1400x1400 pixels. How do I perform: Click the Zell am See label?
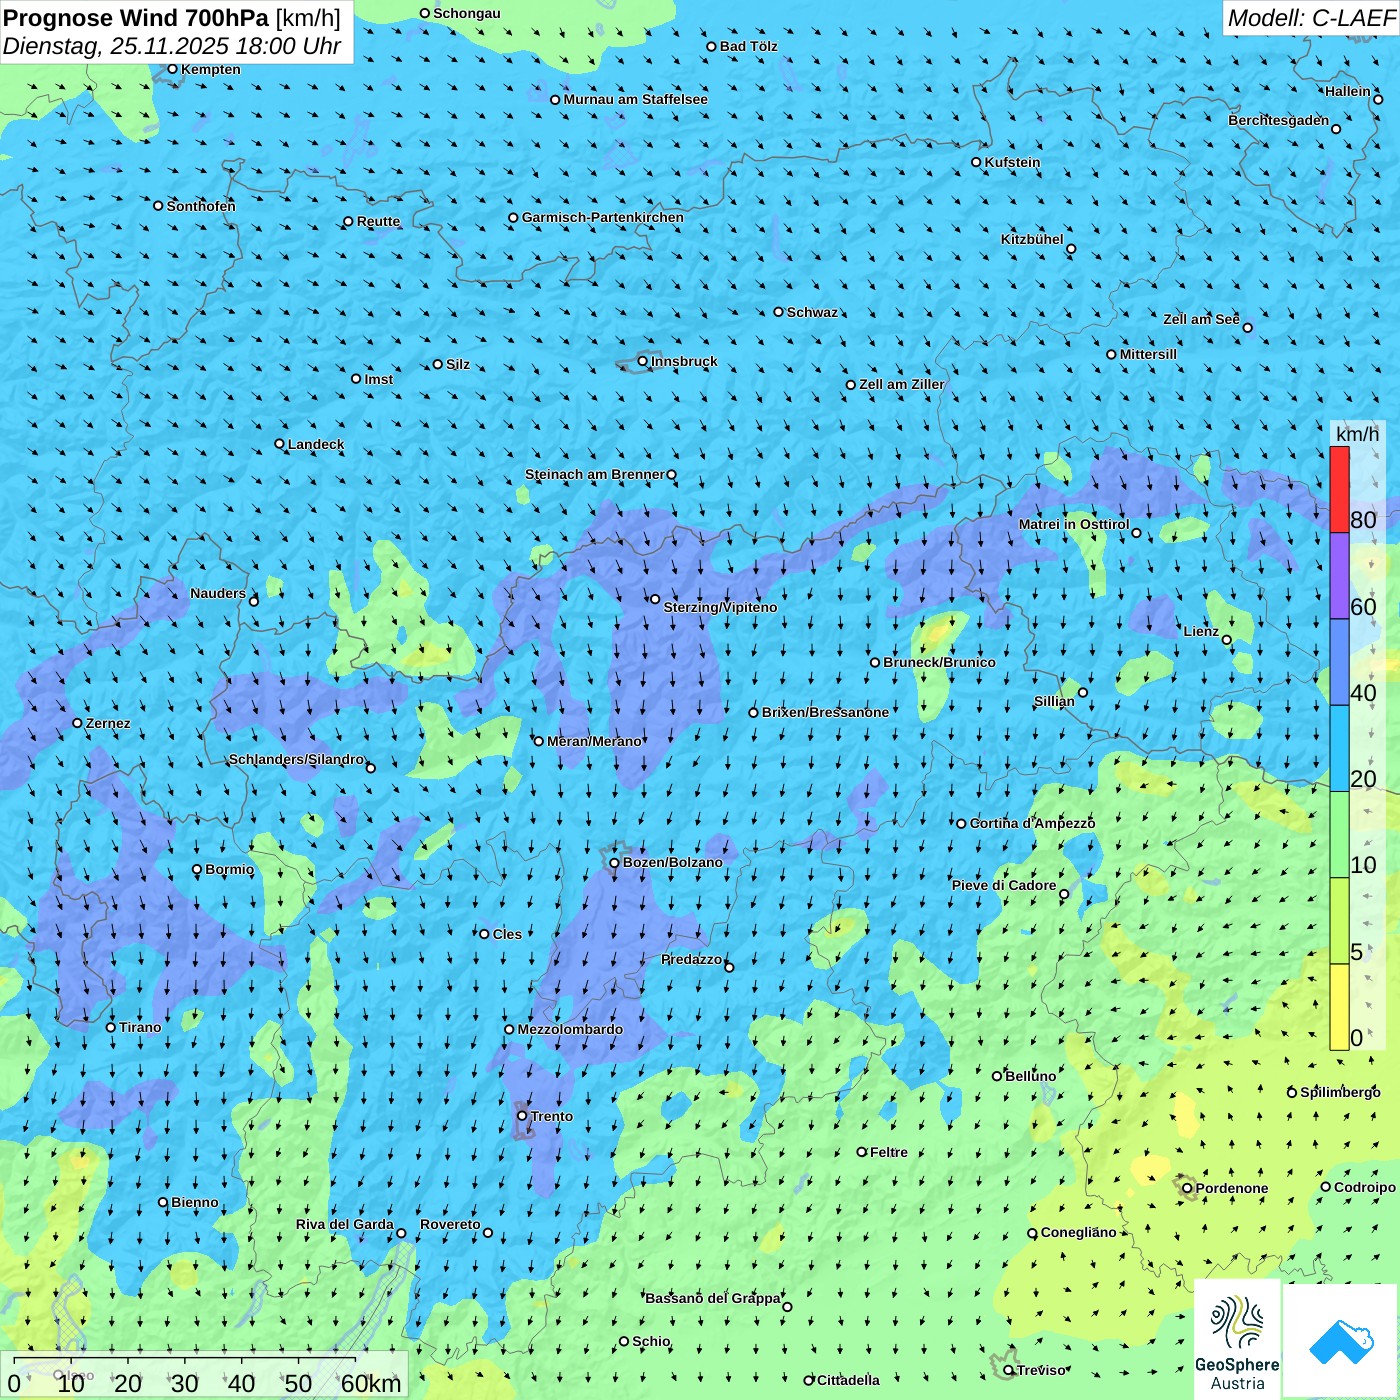[1201, 319]
